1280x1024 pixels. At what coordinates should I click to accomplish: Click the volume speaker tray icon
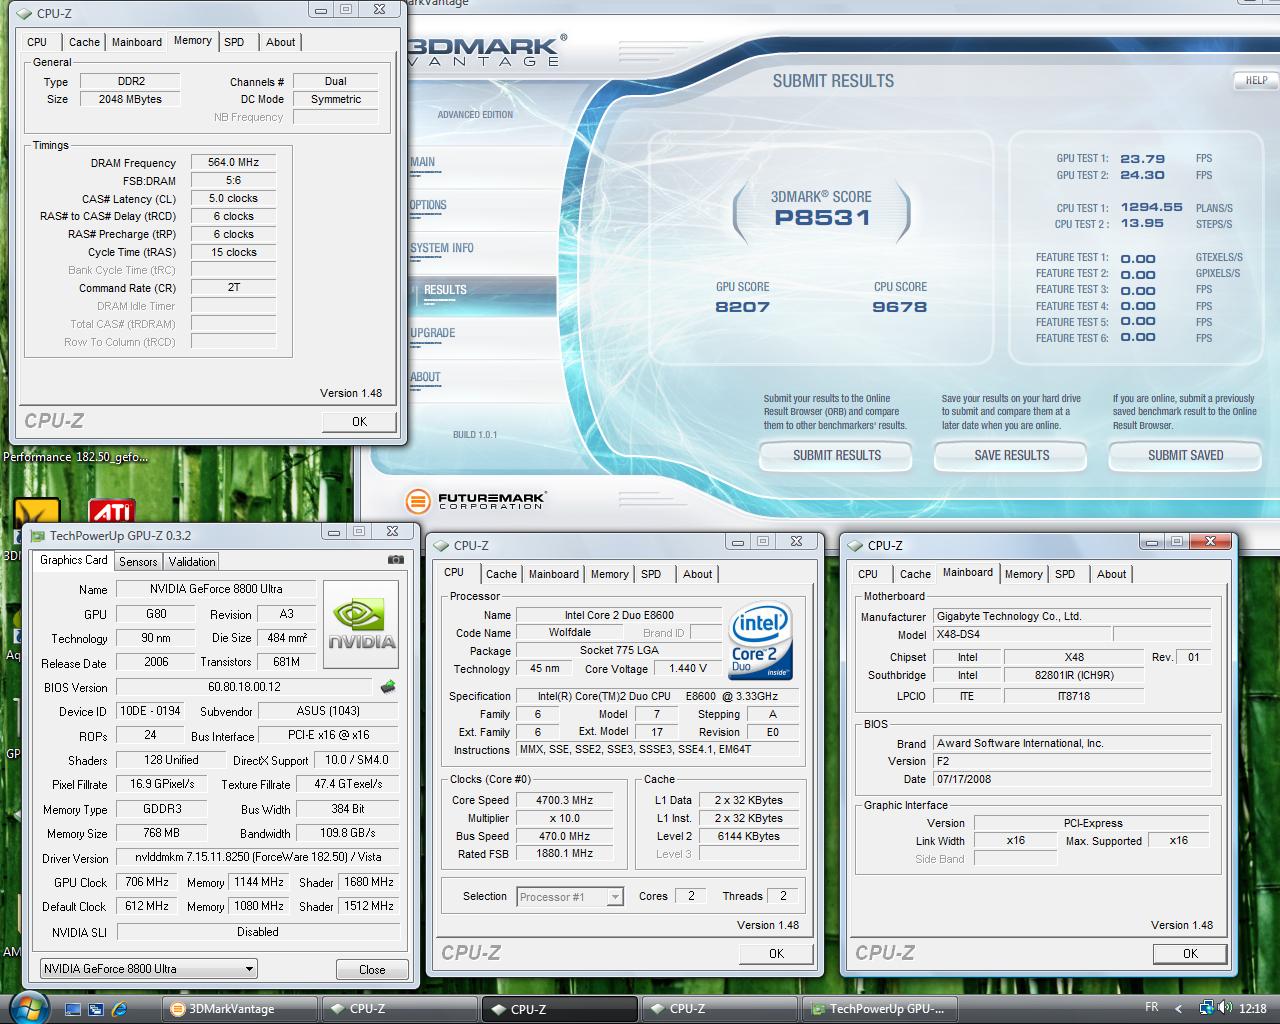1225,1008
